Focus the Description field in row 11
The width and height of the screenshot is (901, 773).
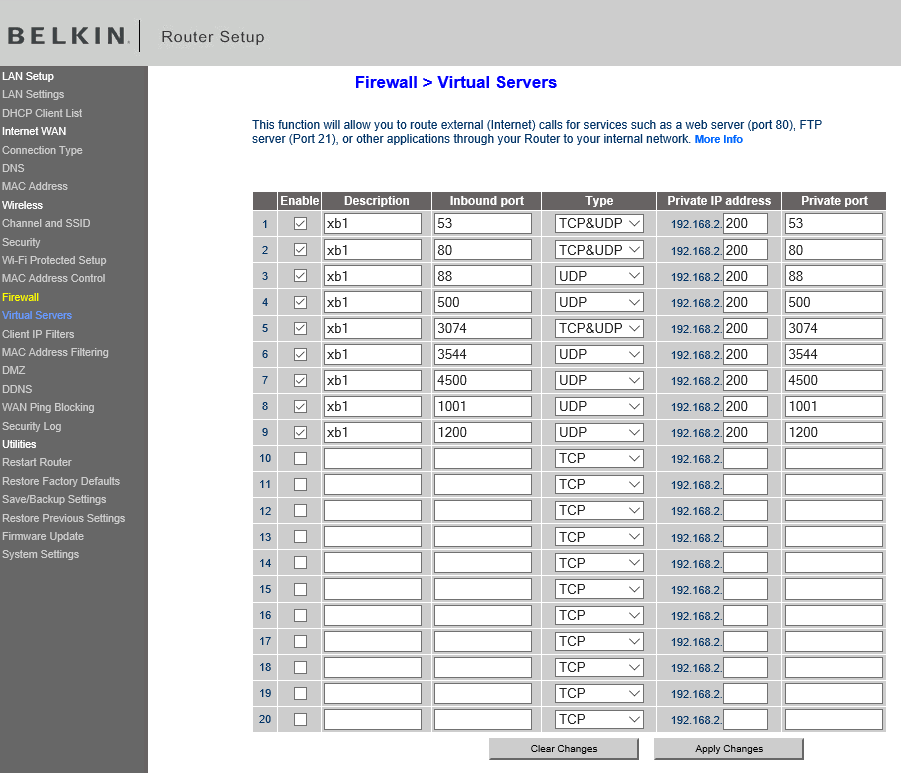point(372,484)
